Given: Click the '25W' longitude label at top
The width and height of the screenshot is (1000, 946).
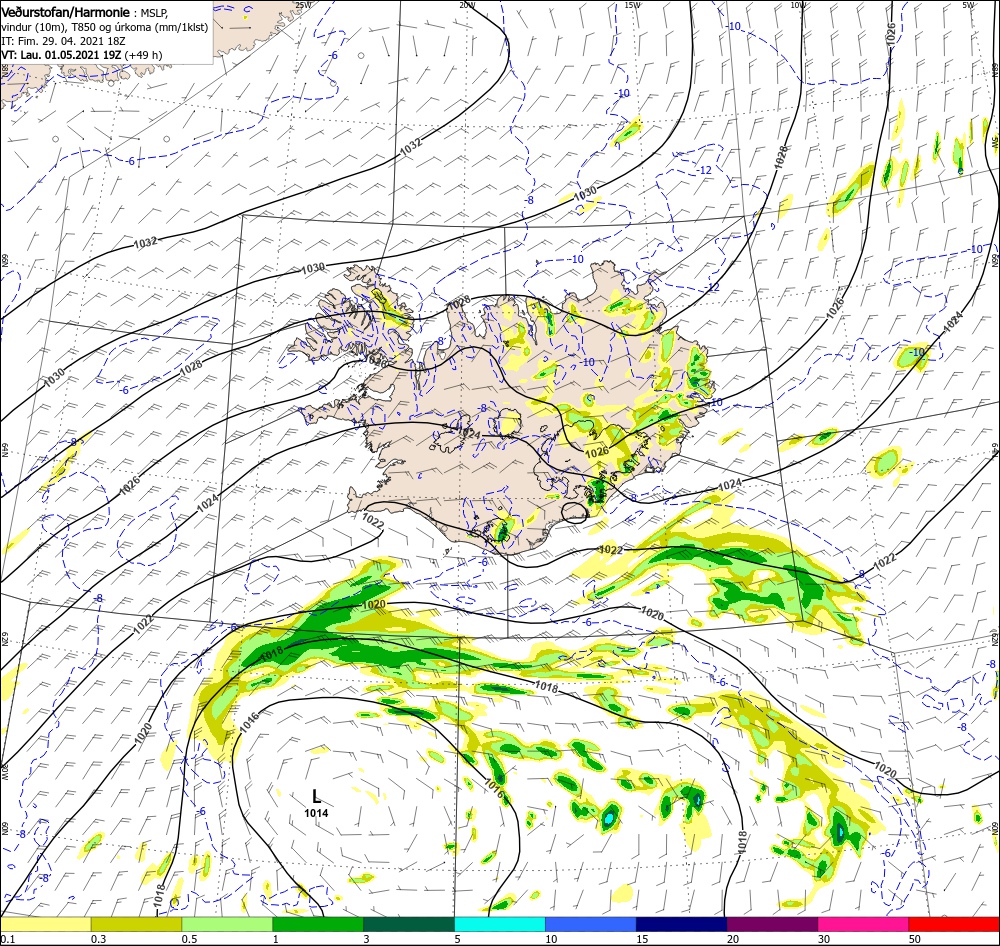Looking at the screenshot, I should point(304,5).
